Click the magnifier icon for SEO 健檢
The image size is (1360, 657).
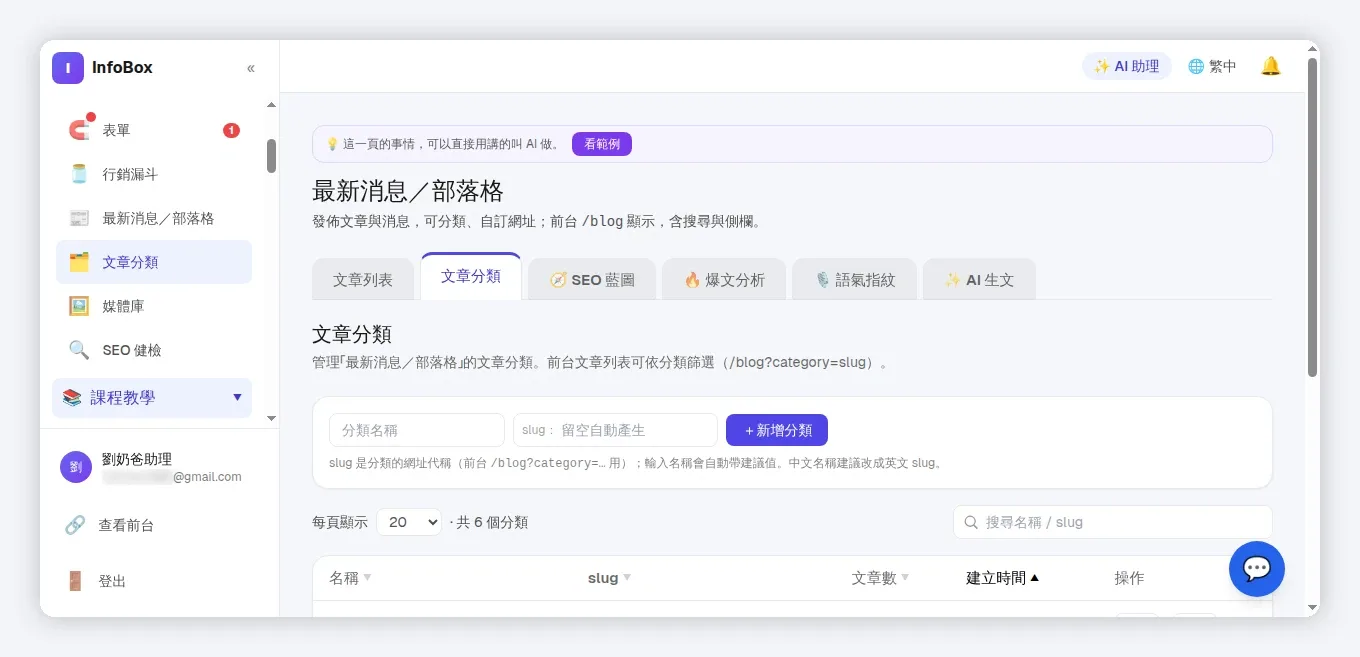click(79, 350)
